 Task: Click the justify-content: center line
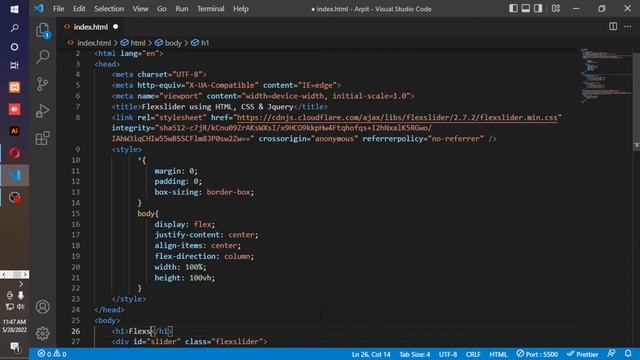206,235
